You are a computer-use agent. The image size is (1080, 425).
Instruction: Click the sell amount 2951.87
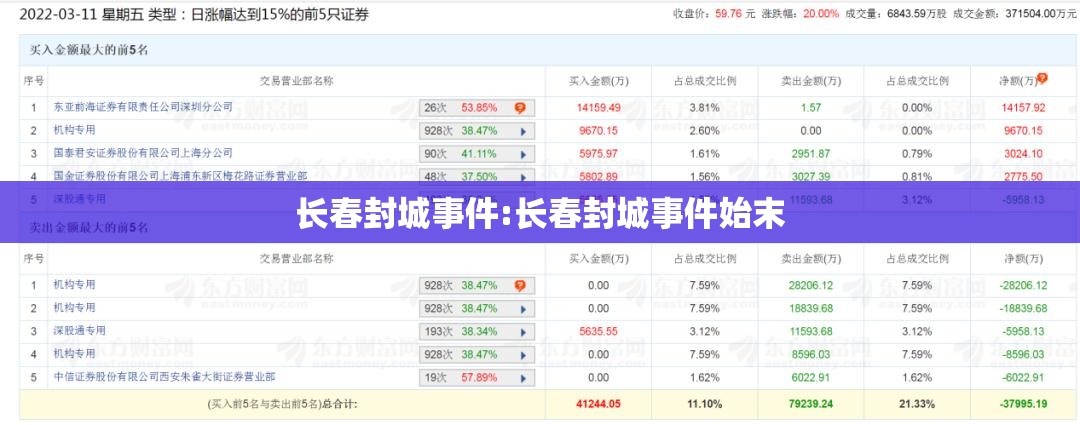click(x=811, y=154)
